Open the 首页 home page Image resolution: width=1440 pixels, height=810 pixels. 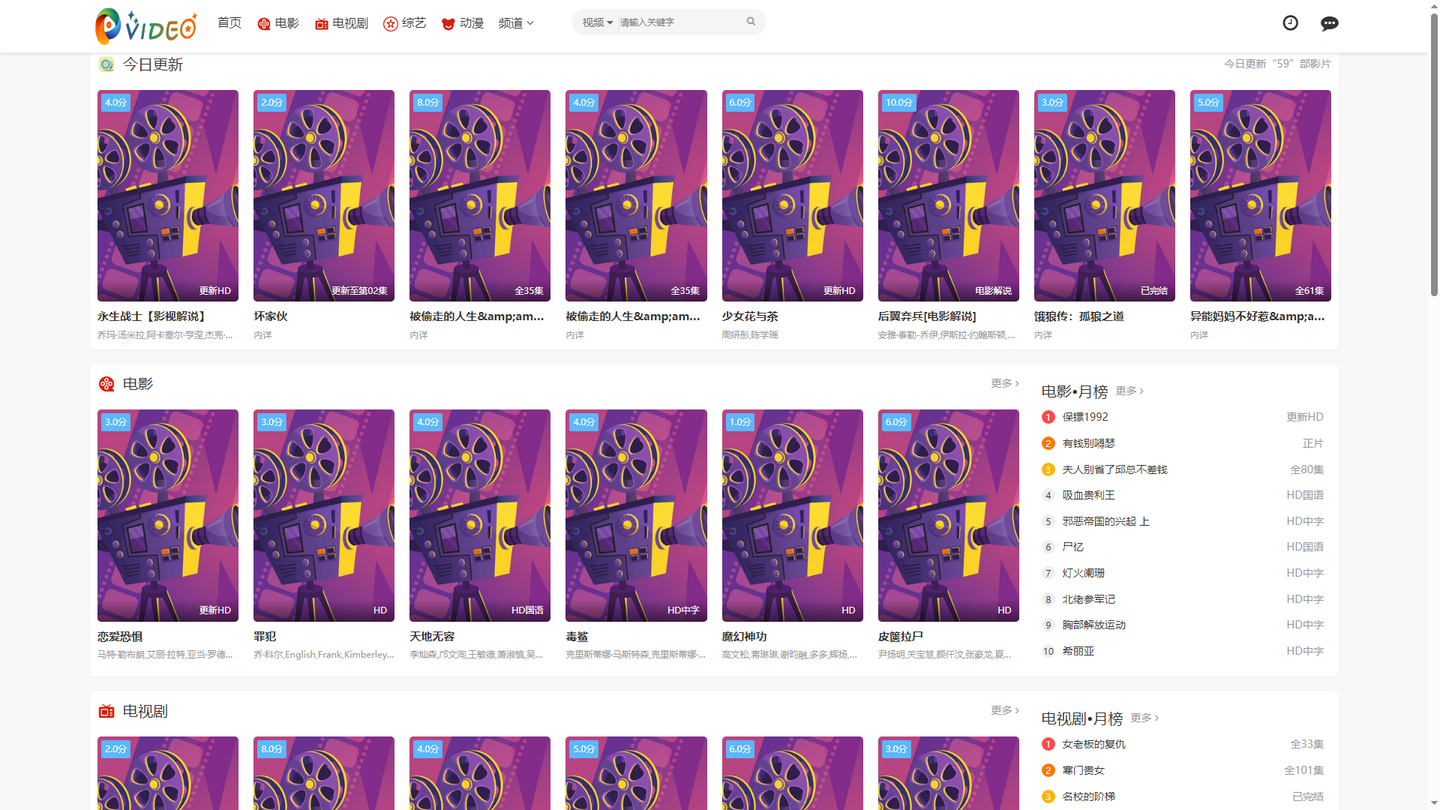click(229, 23)
